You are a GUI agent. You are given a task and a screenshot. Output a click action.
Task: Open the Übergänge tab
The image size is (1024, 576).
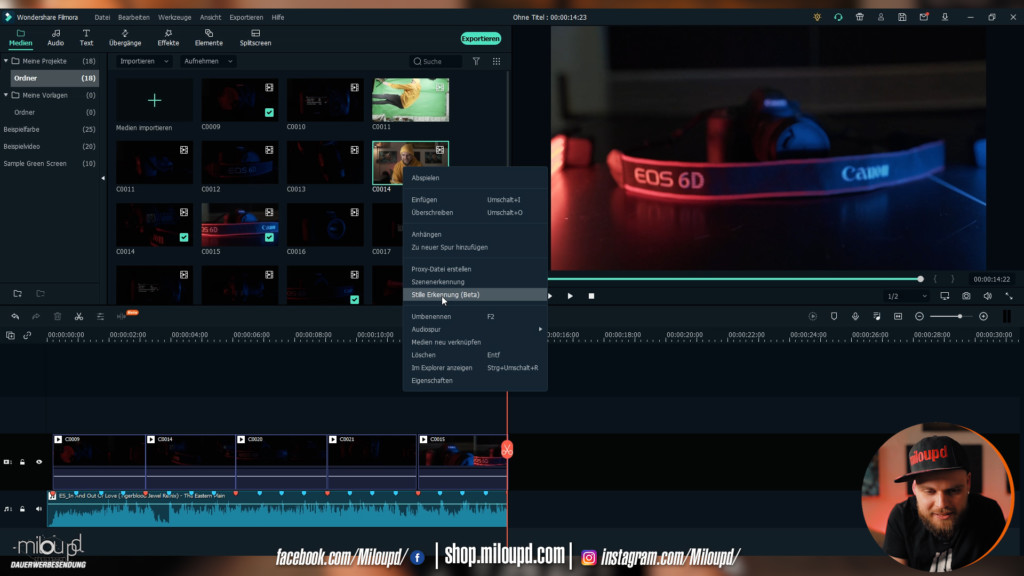(x=125, y=38)
